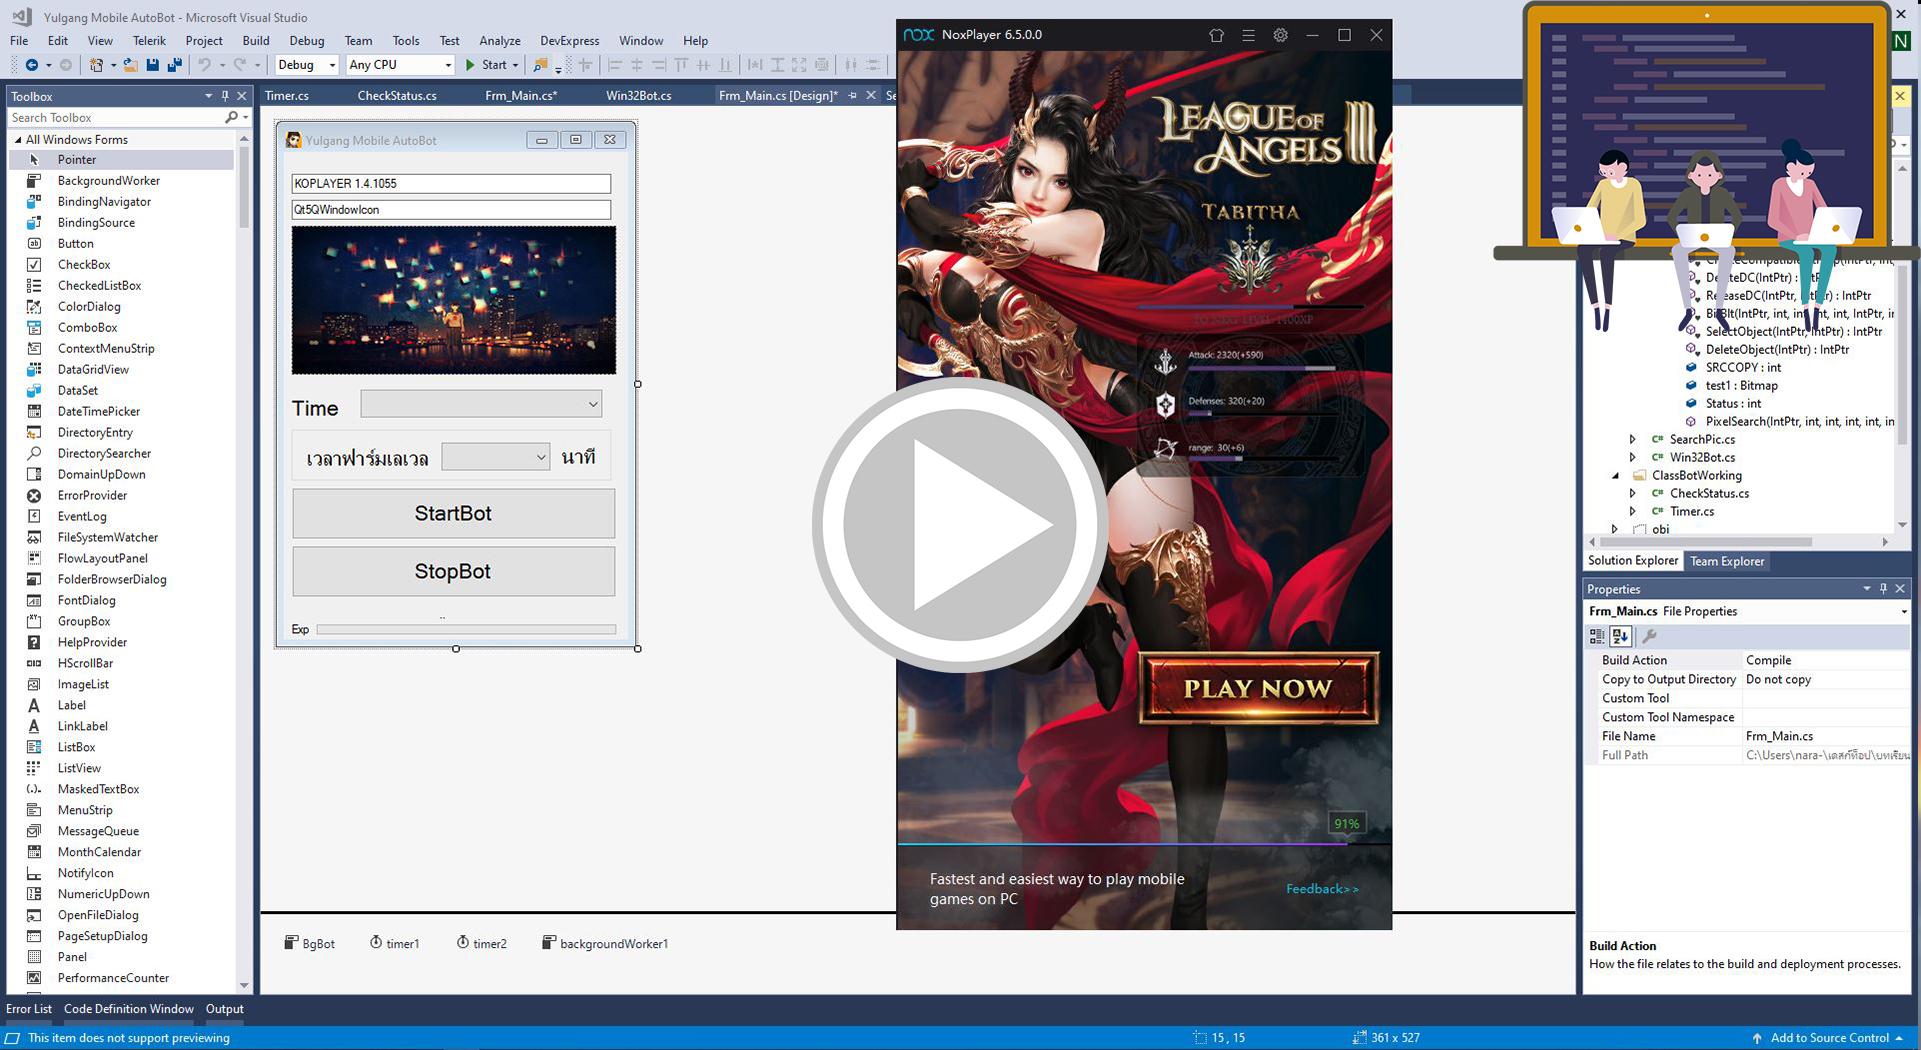
Task: Close the Toolbox panel
Action: point(242,96)
